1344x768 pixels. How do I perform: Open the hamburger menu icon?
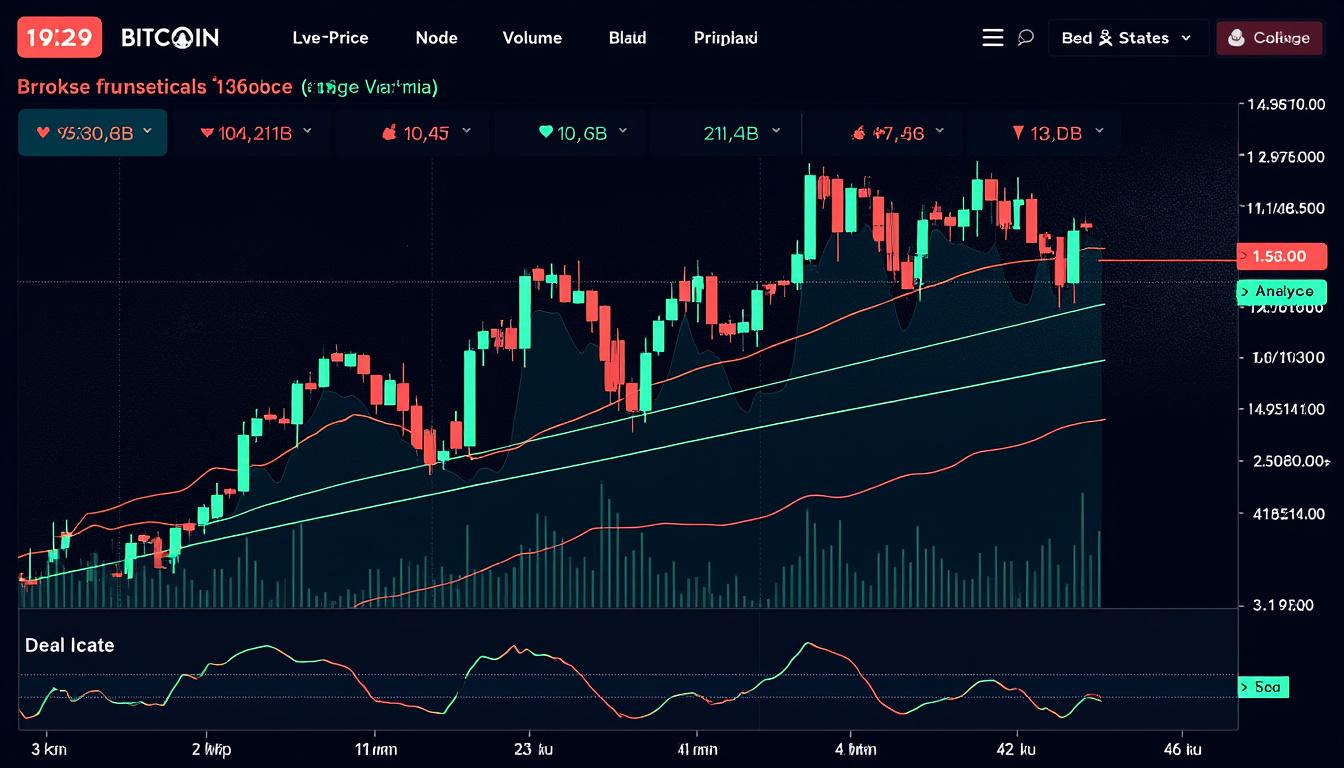coord(992,37)
